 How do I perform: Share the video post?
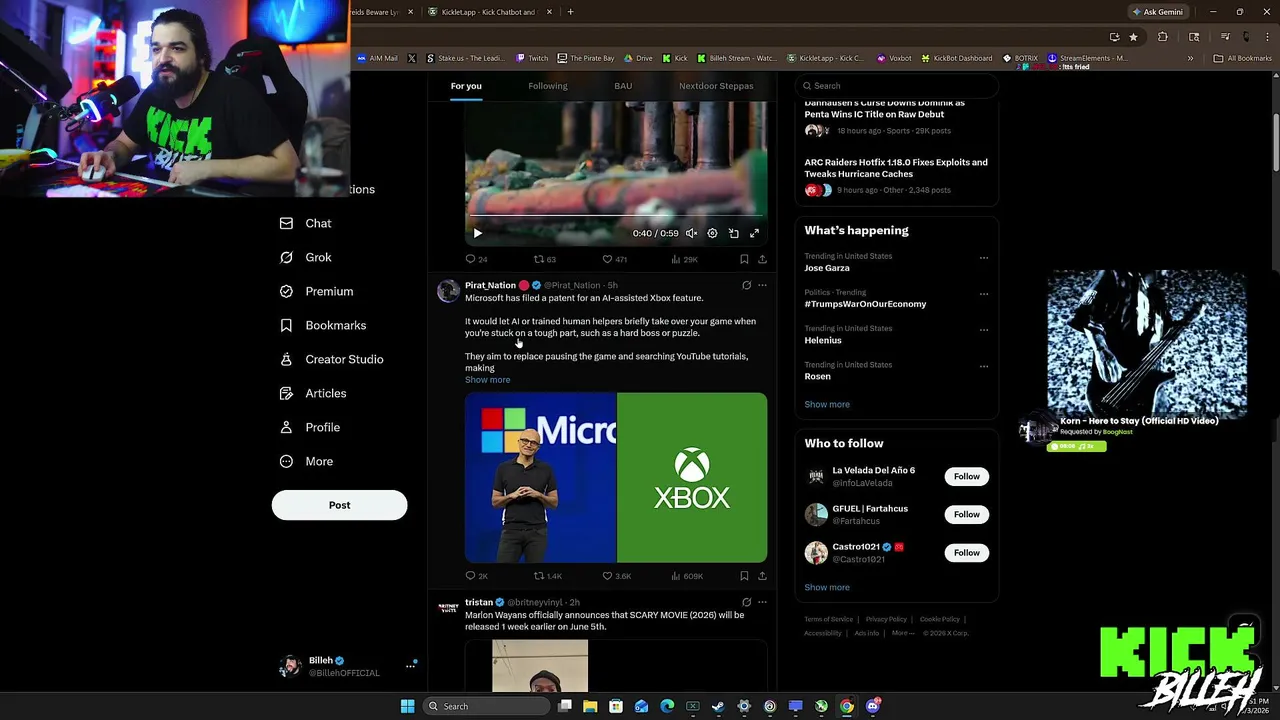click(x=762, y=259)
